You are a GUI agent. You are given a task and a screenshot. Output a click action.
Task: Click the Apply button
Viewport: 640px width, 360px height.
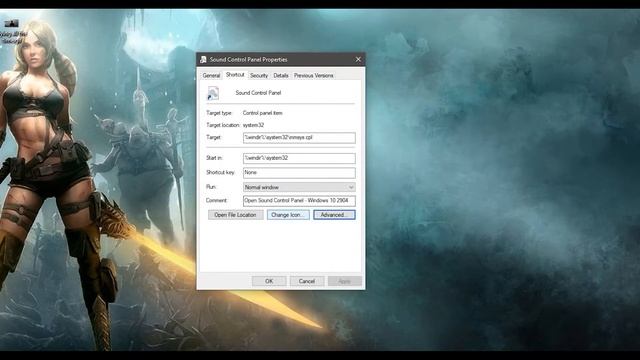(344, 281)
